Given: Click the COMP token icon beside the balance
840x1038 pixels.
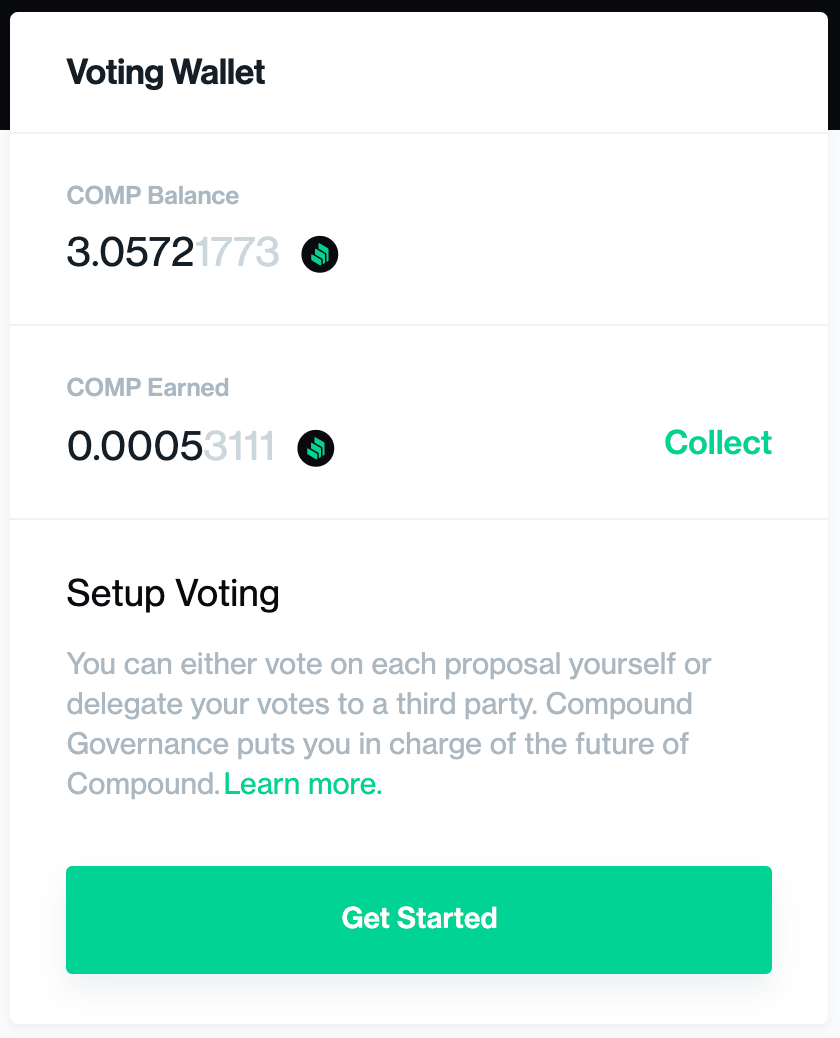Looking at the screenshot, I should (x=320, y=254).
